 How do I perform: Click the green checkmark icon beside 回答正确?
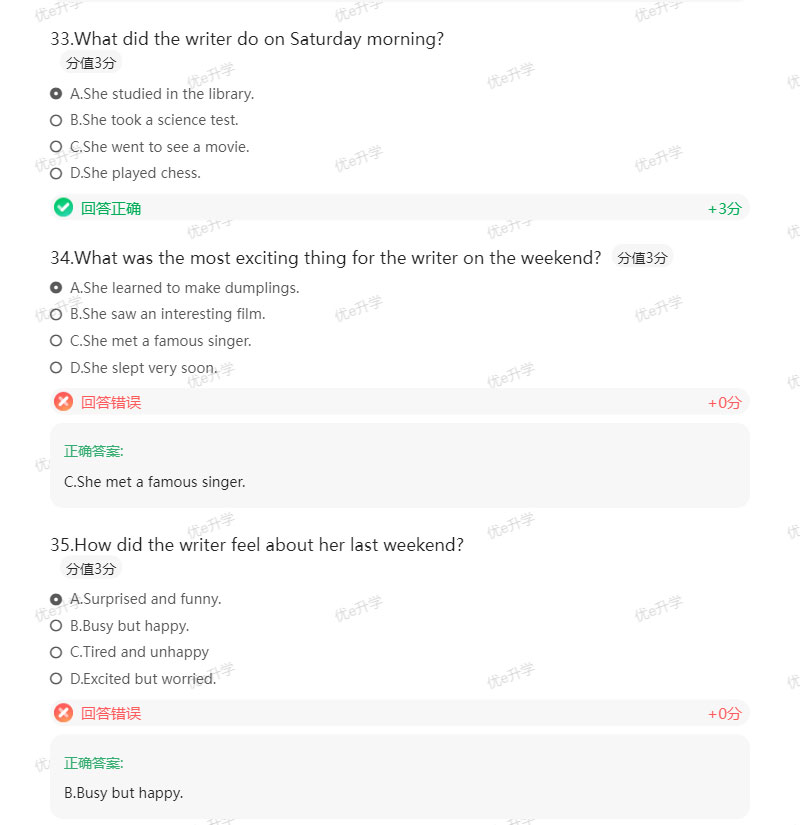[x=63, y=207]
